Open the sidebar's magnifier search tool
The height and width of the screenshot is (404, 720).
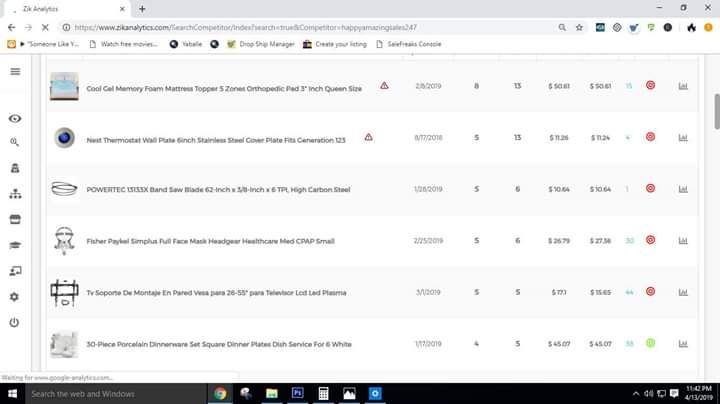click(15, 143)
